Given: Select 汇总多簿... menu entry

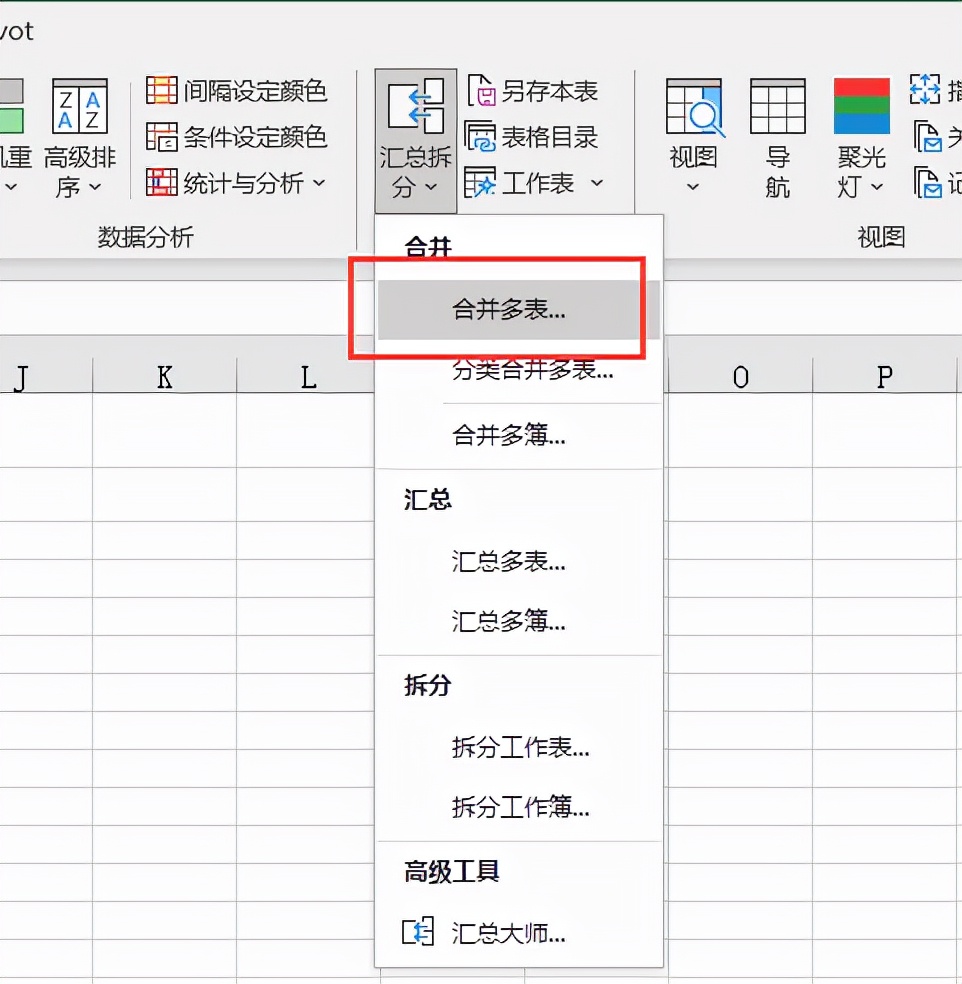Looking at the screenshot, I should [518, 621].
